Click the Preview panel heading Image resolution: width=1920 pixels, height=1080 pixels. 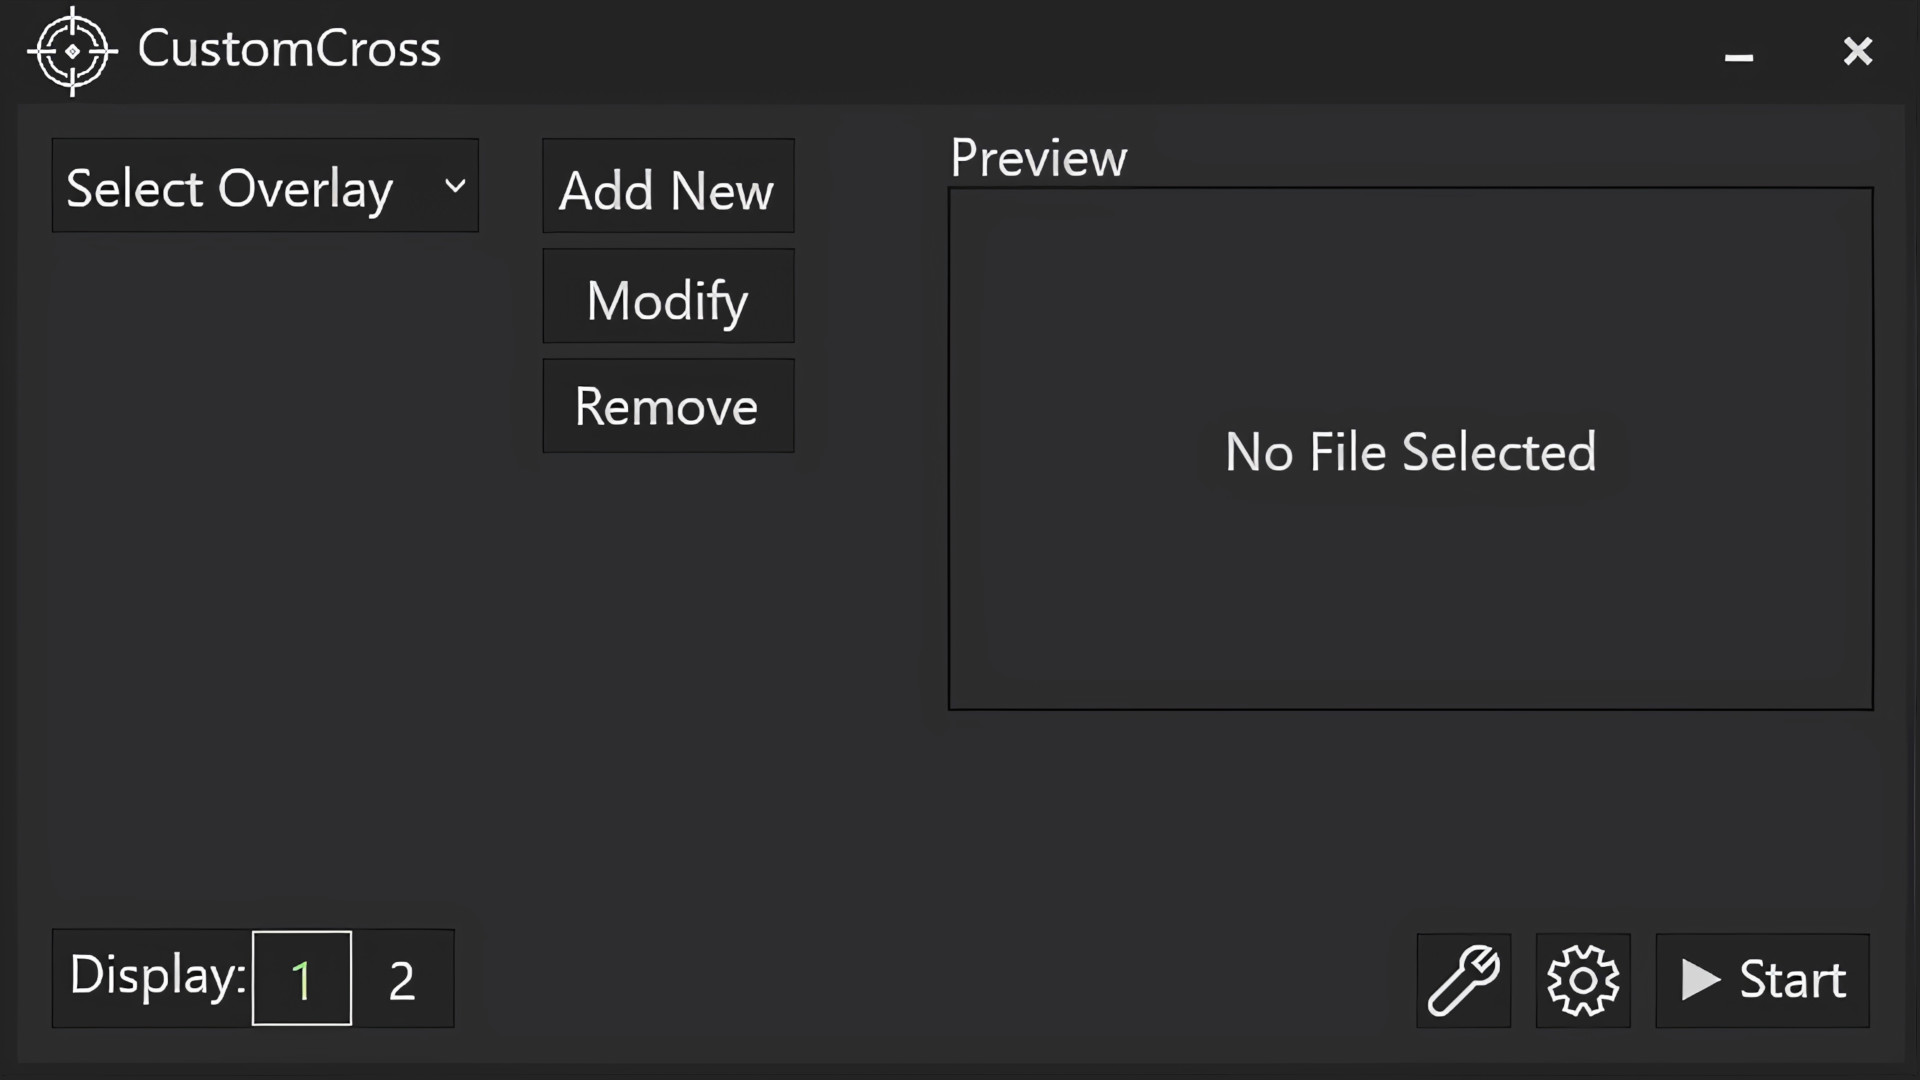pyautogui.click(x=1038, y=157)
